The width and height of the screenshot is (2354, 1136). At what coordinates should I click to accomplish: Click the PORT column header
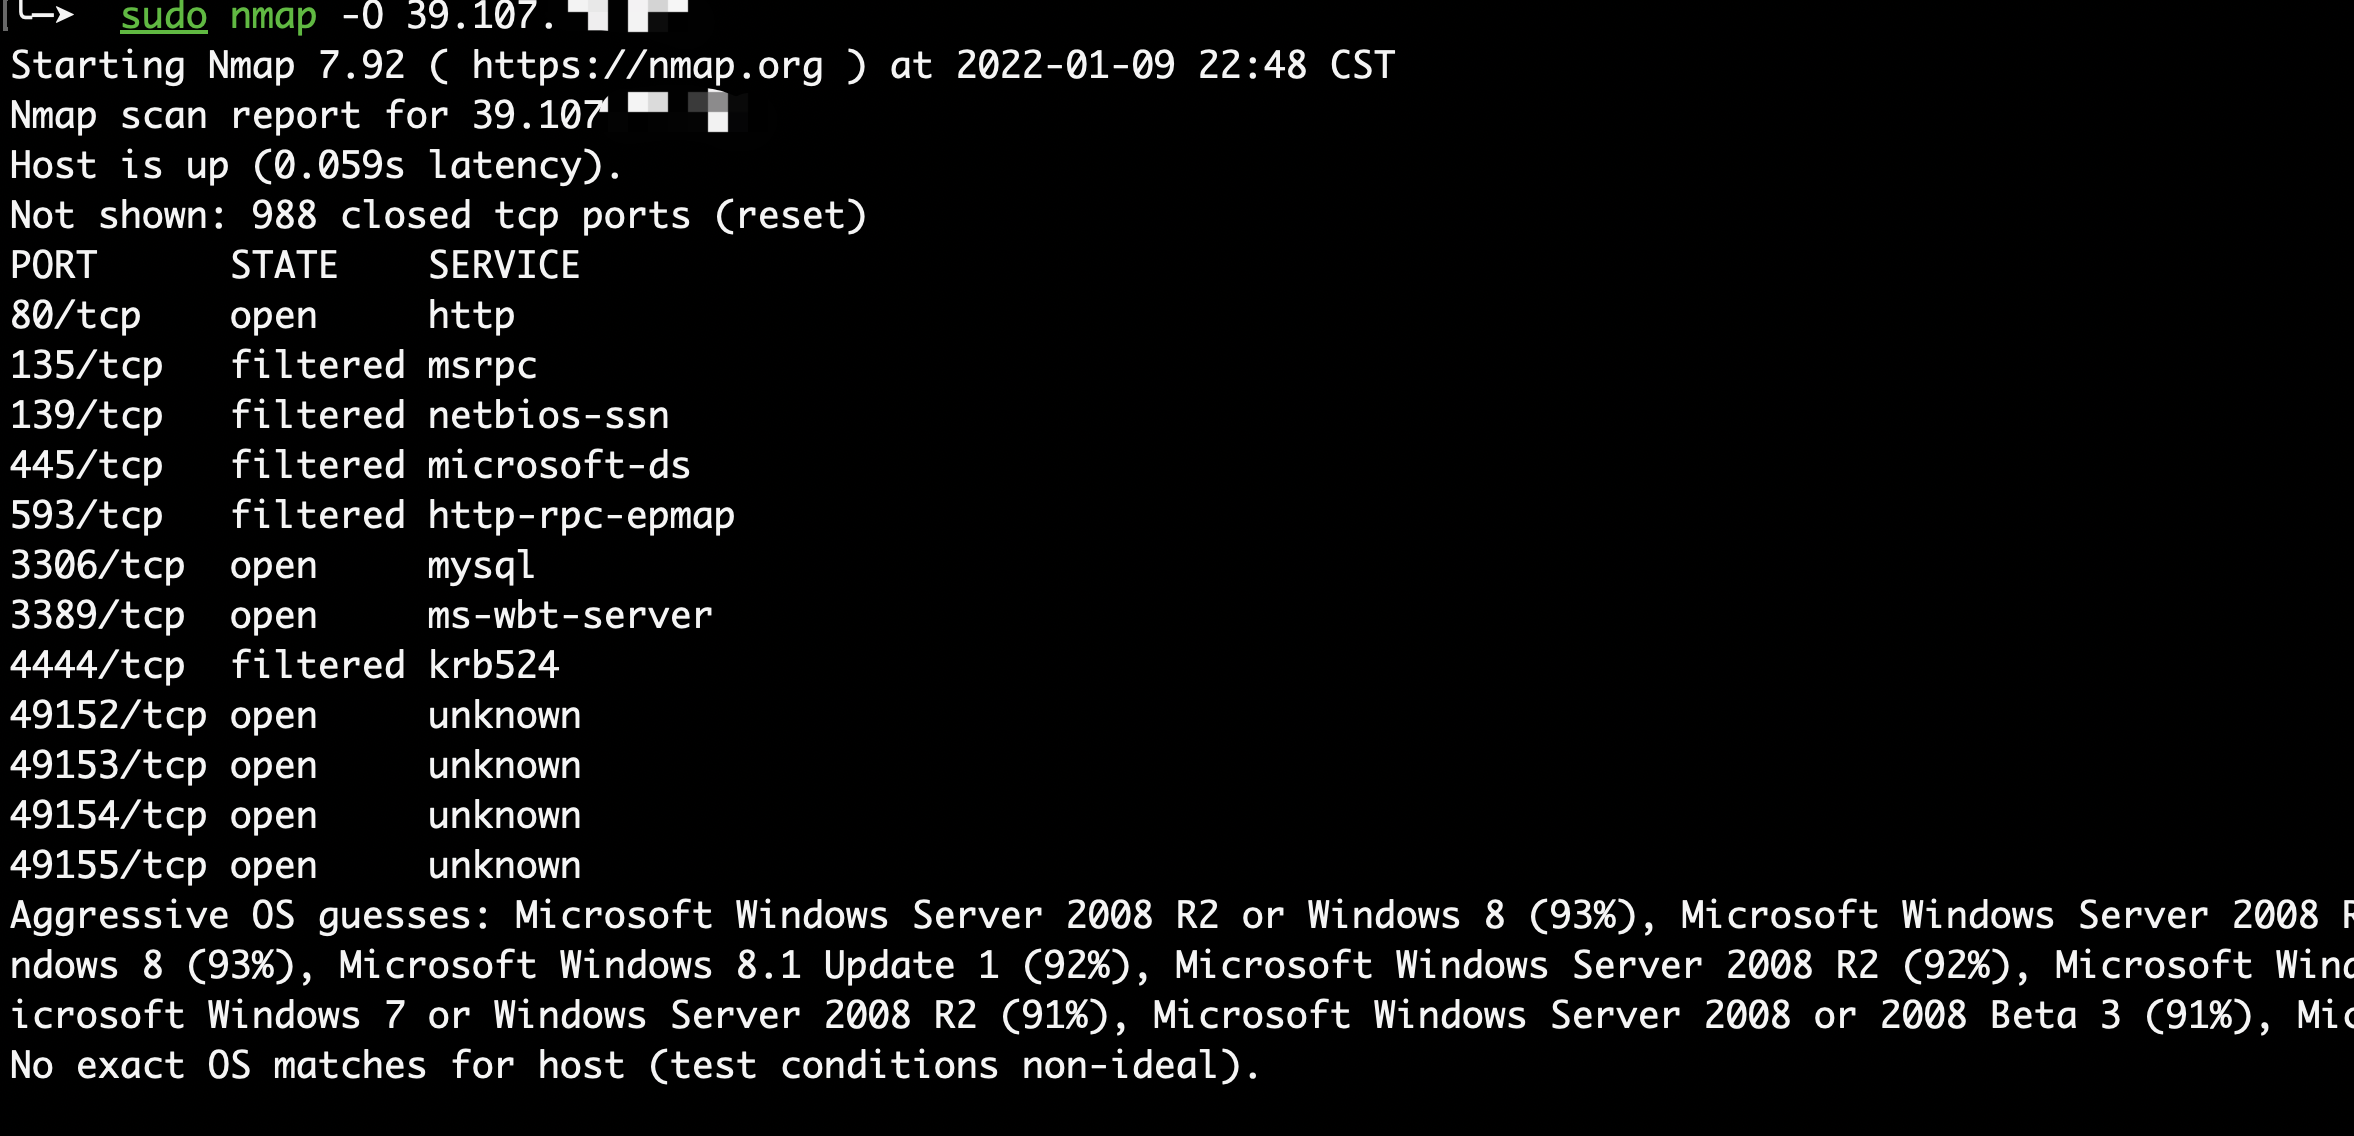(x=53, y=266)
